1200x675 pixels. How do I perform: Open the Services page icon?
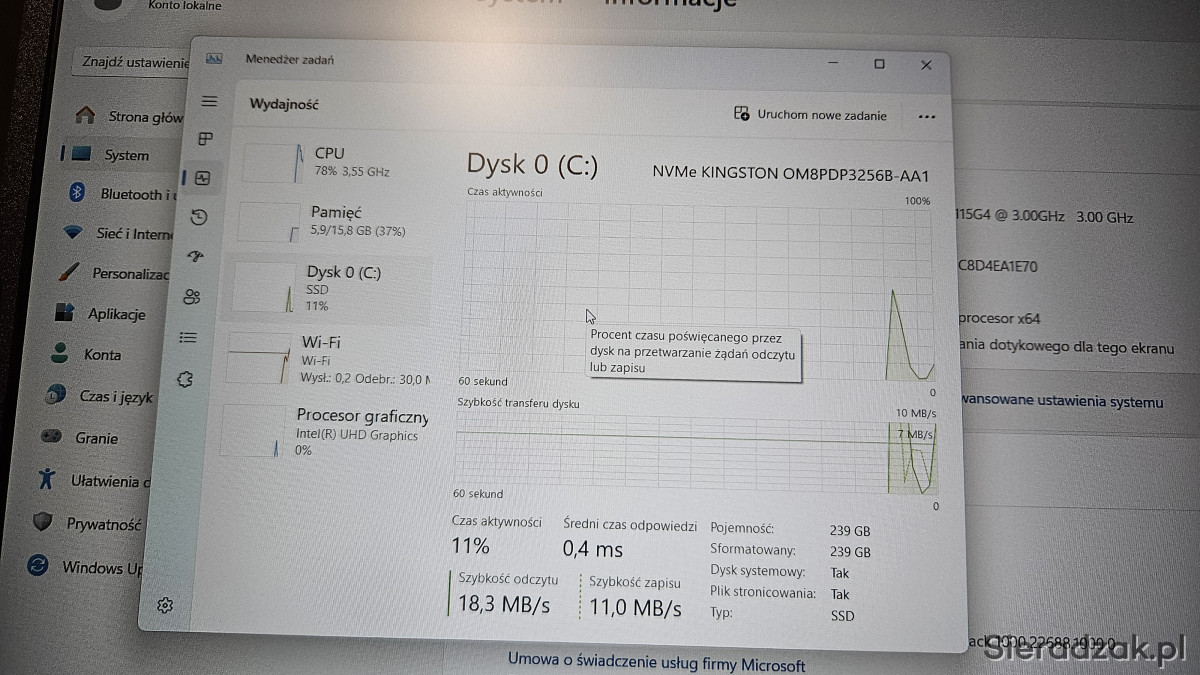click(x=184, y=380)
